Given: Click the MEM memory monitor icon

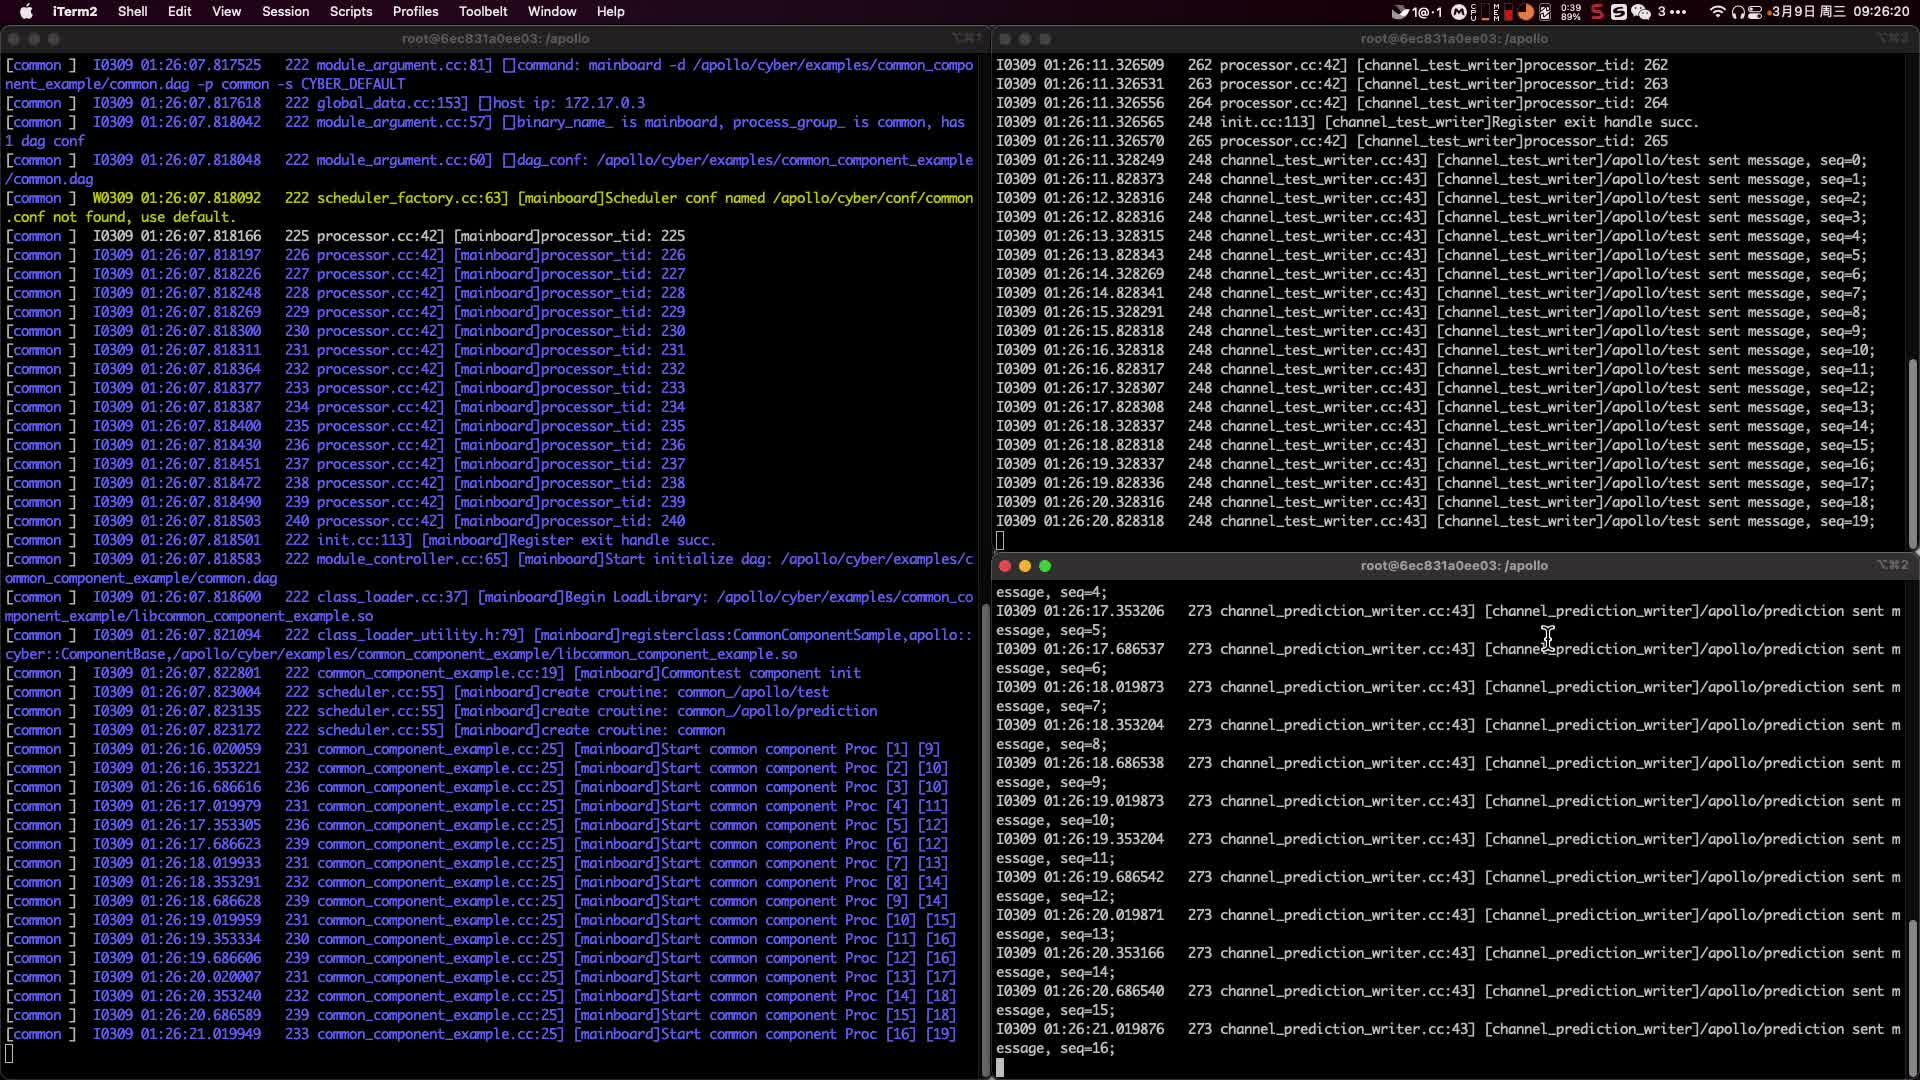Looking at the screenshot, I should coord(1503,12).
